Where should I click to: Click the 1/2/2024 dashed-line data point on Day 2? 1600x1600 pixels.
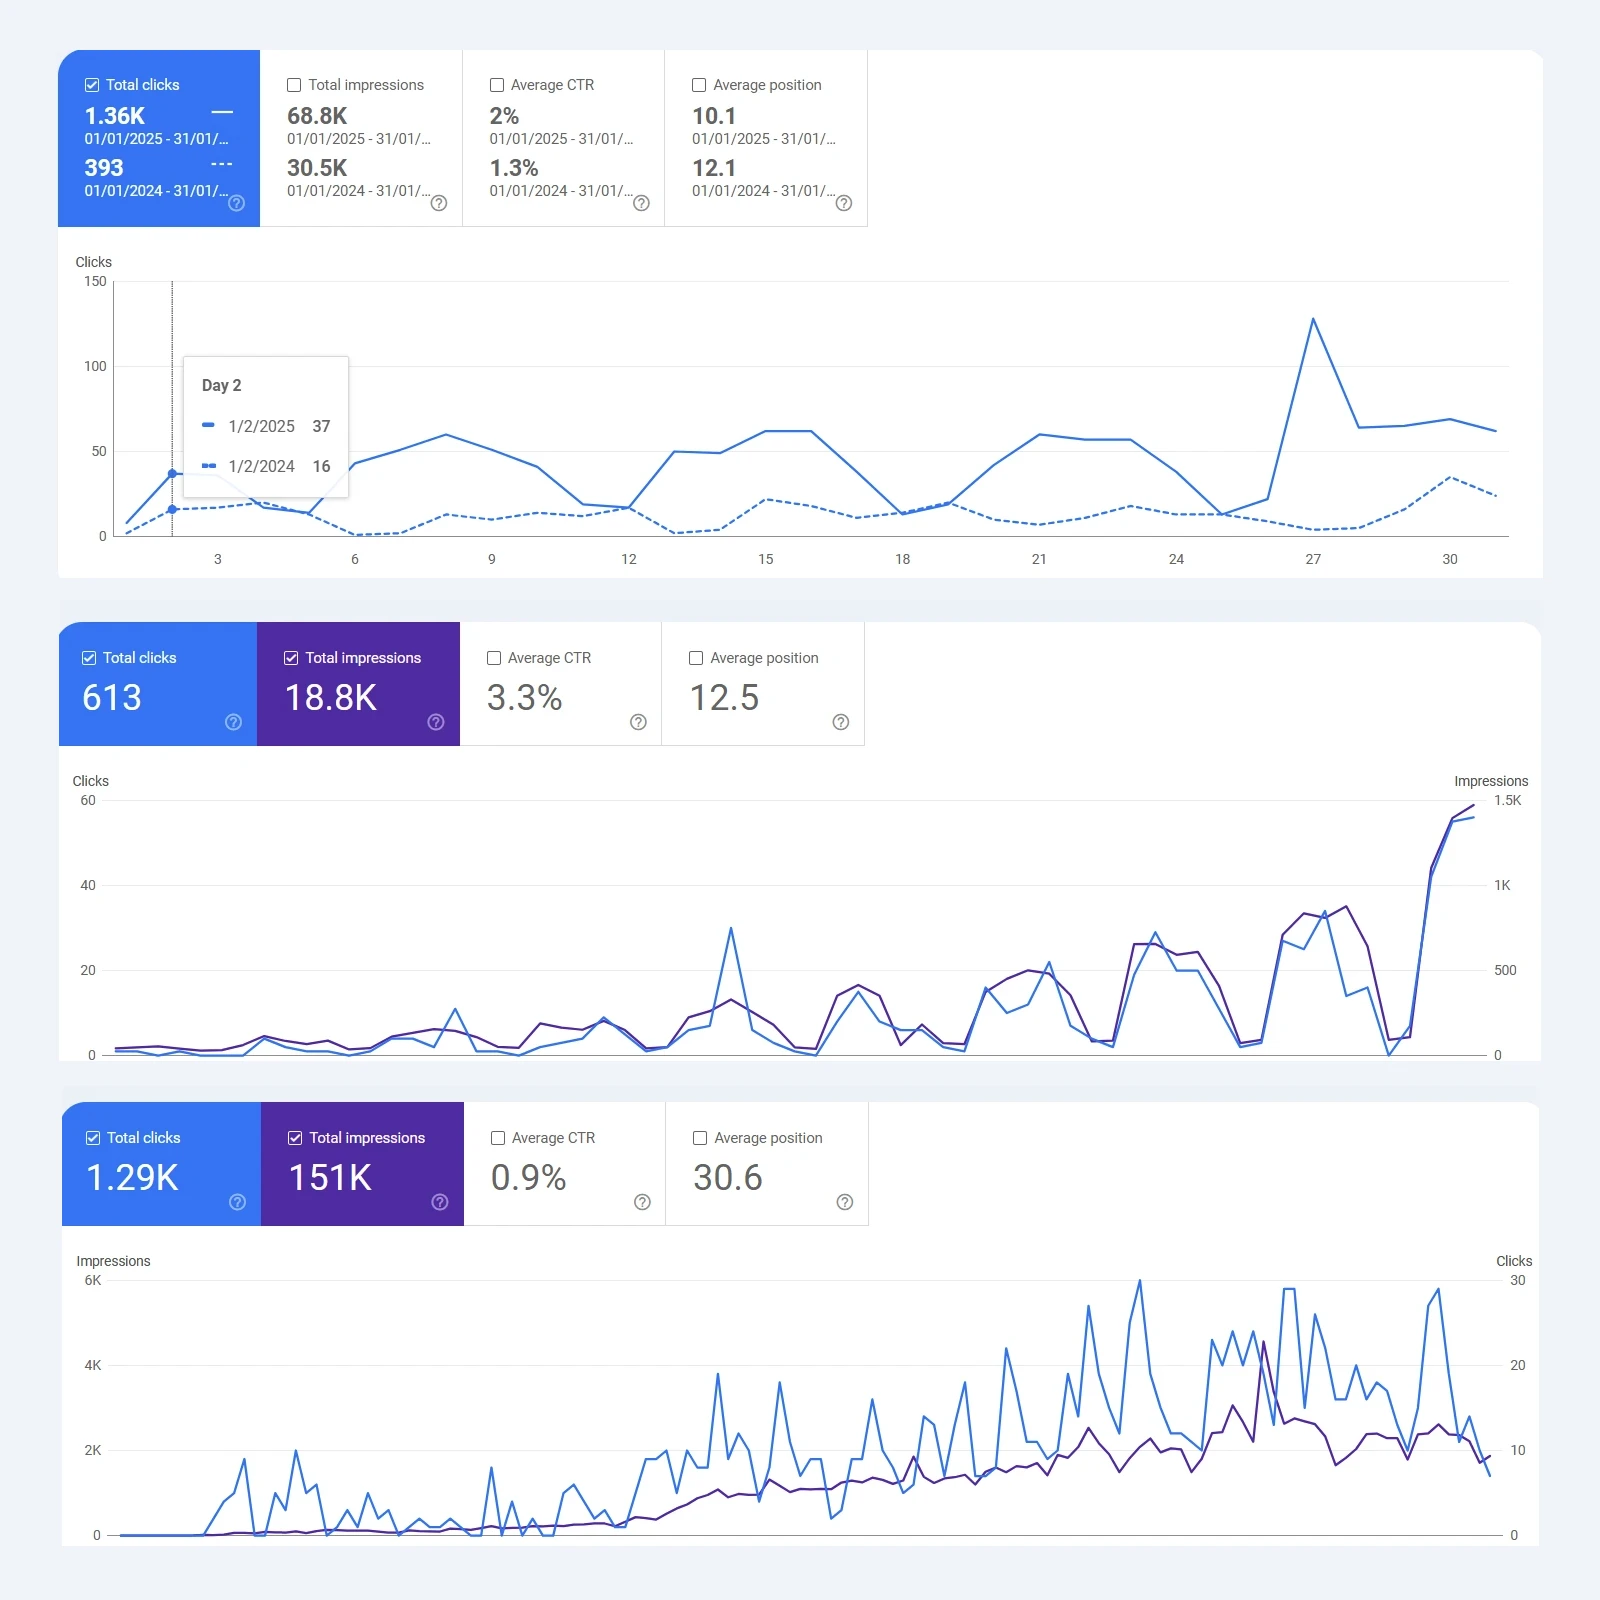[172, 509]
